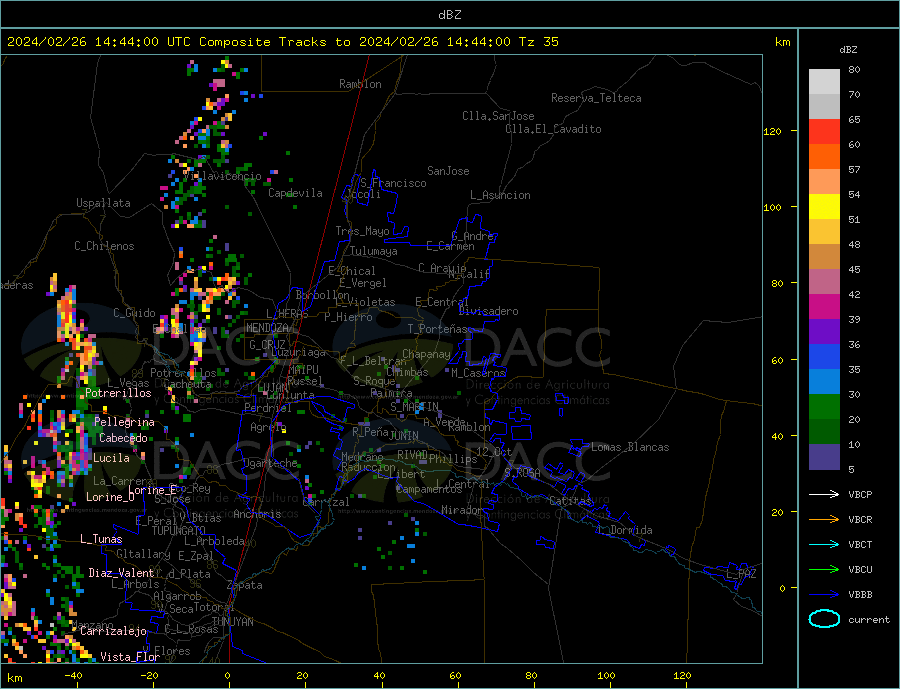Click the Uspallata label on map

point(103,203)
